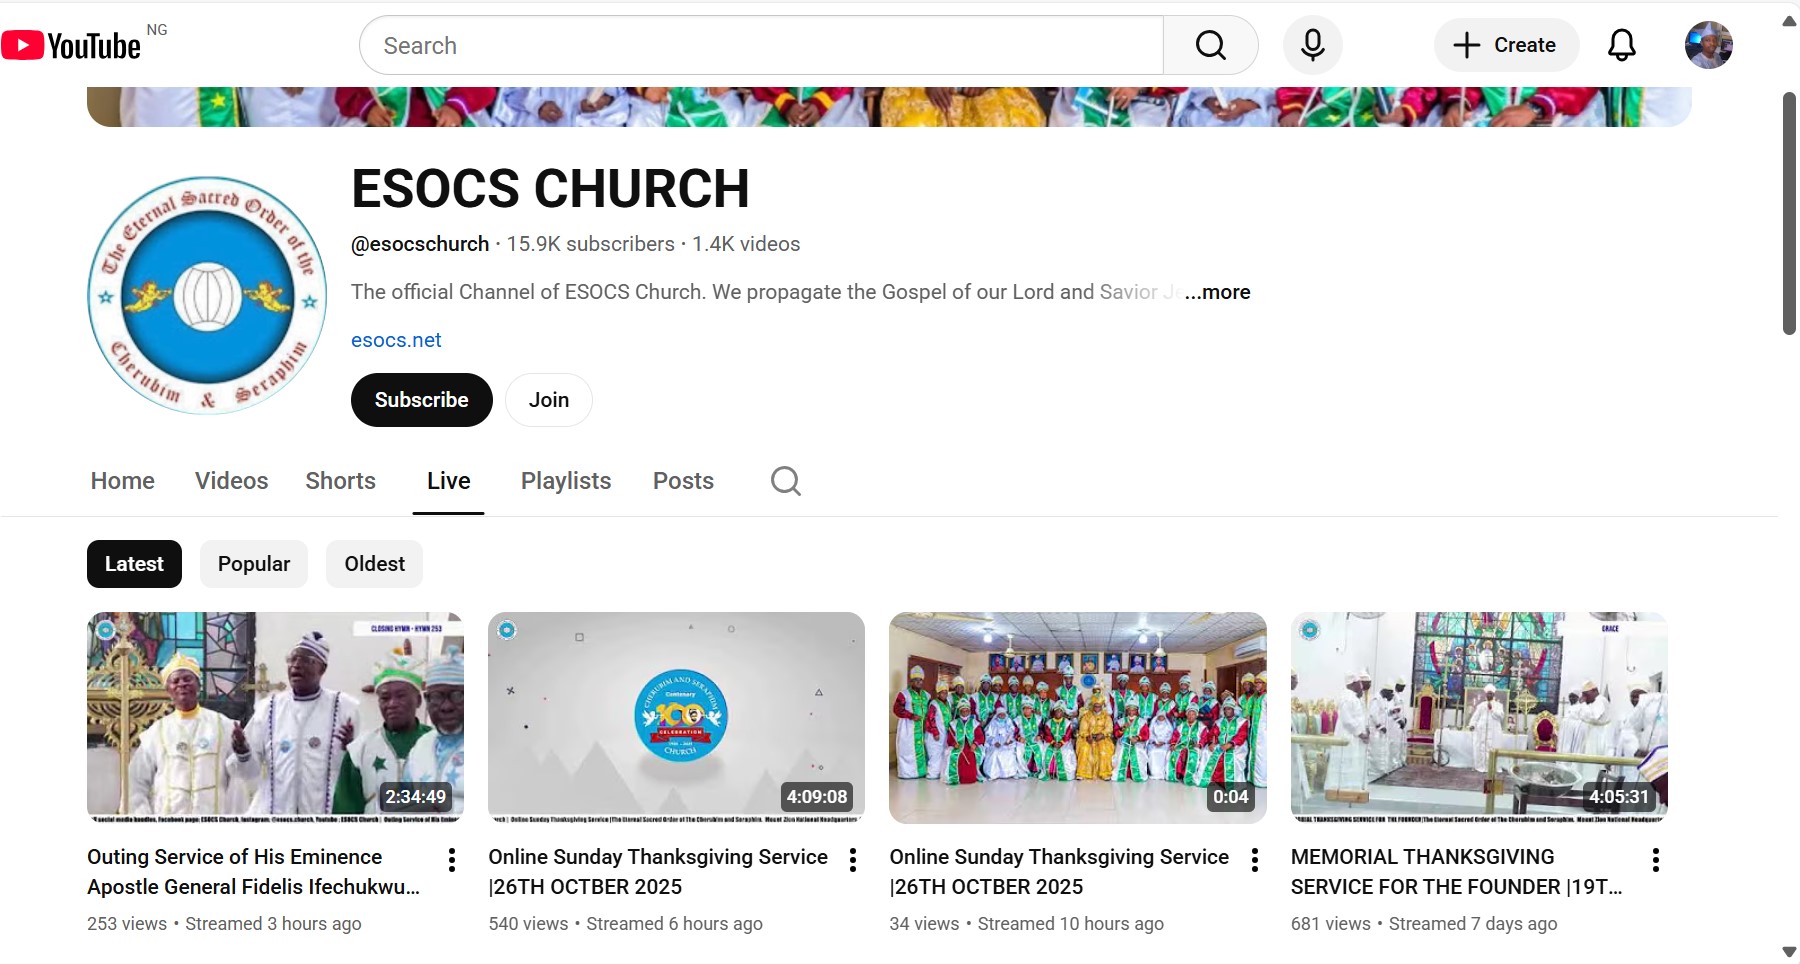Select the Latest filter chip
Image resolution: width=1800 pixels, height=964 pixels.
pyautogui.click(x=134, y=563)
